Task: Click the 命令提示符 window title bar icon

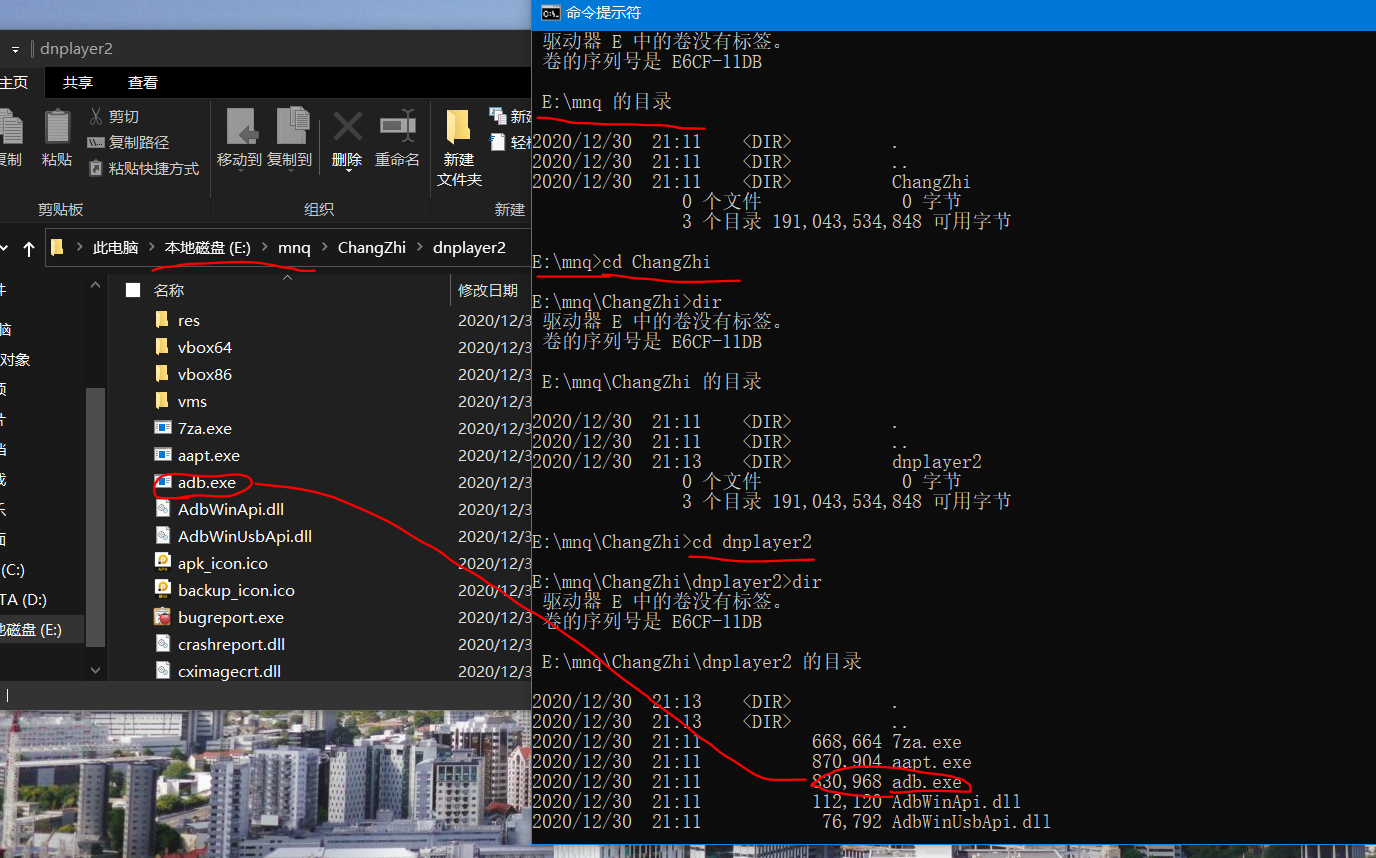Action: coord(550,13)
